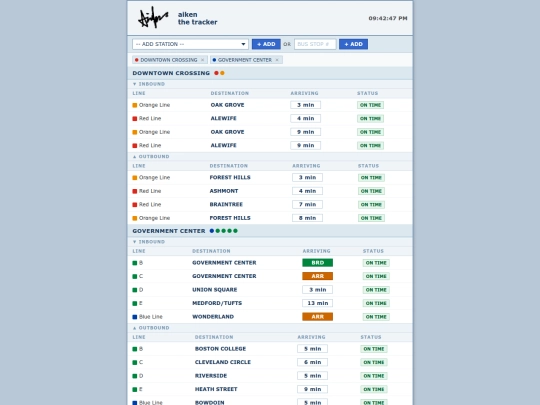Click the clock showing 09:42:47 PM
Viewport: 540px width, 405px height.
[388, 18]
